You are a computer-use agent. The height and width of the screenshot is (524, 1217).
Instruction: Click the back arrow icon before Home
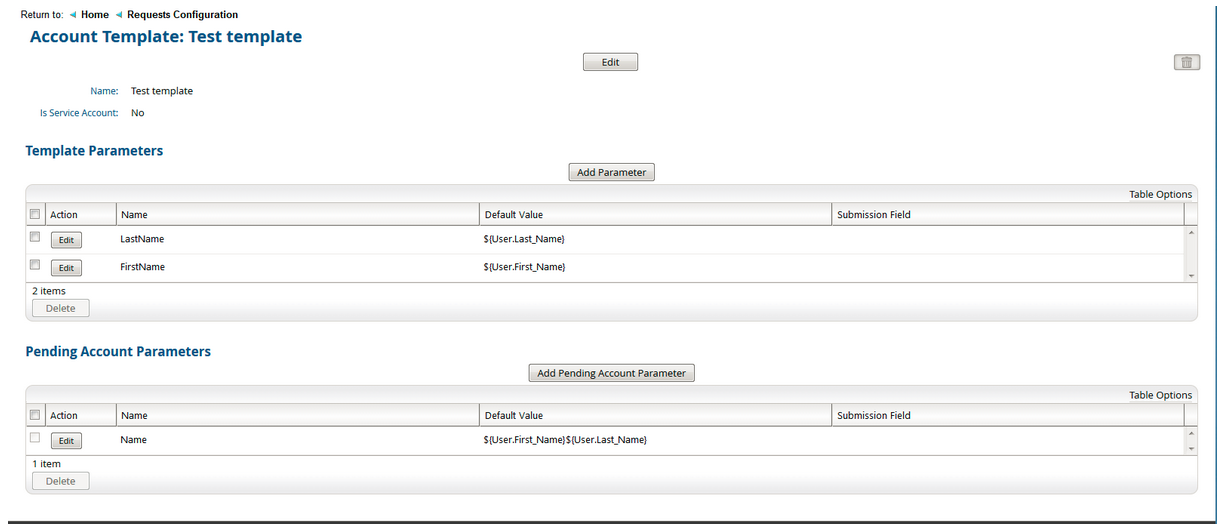[x=73, y=15]
